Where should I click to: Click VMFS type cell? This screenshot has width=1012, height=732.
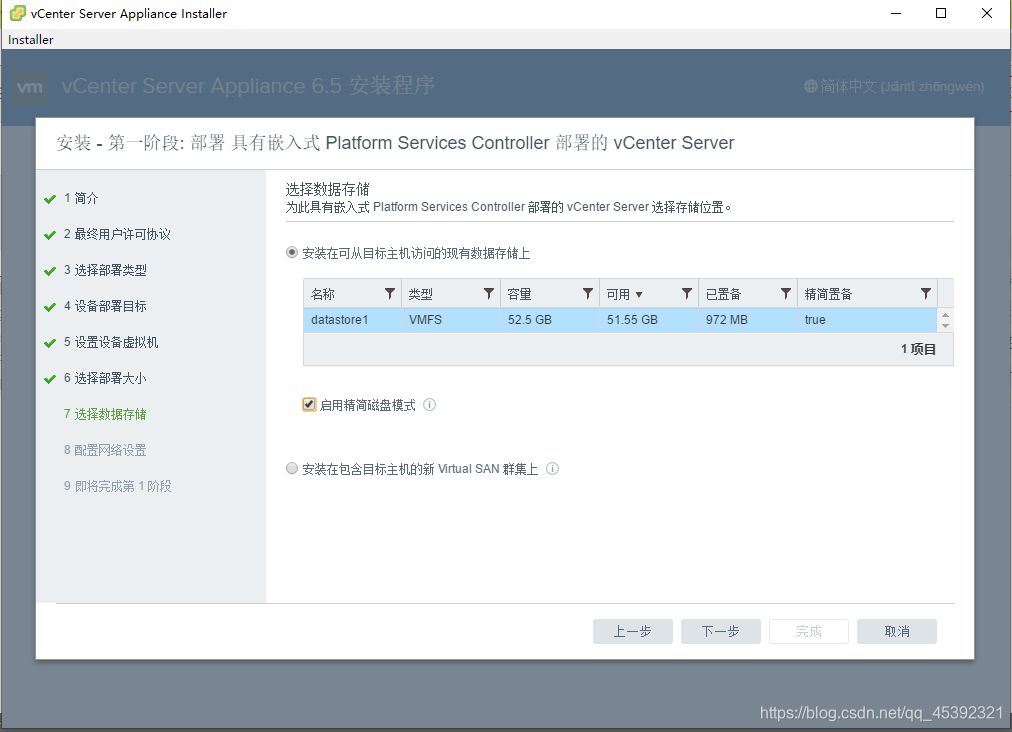(x=450, y=320)
